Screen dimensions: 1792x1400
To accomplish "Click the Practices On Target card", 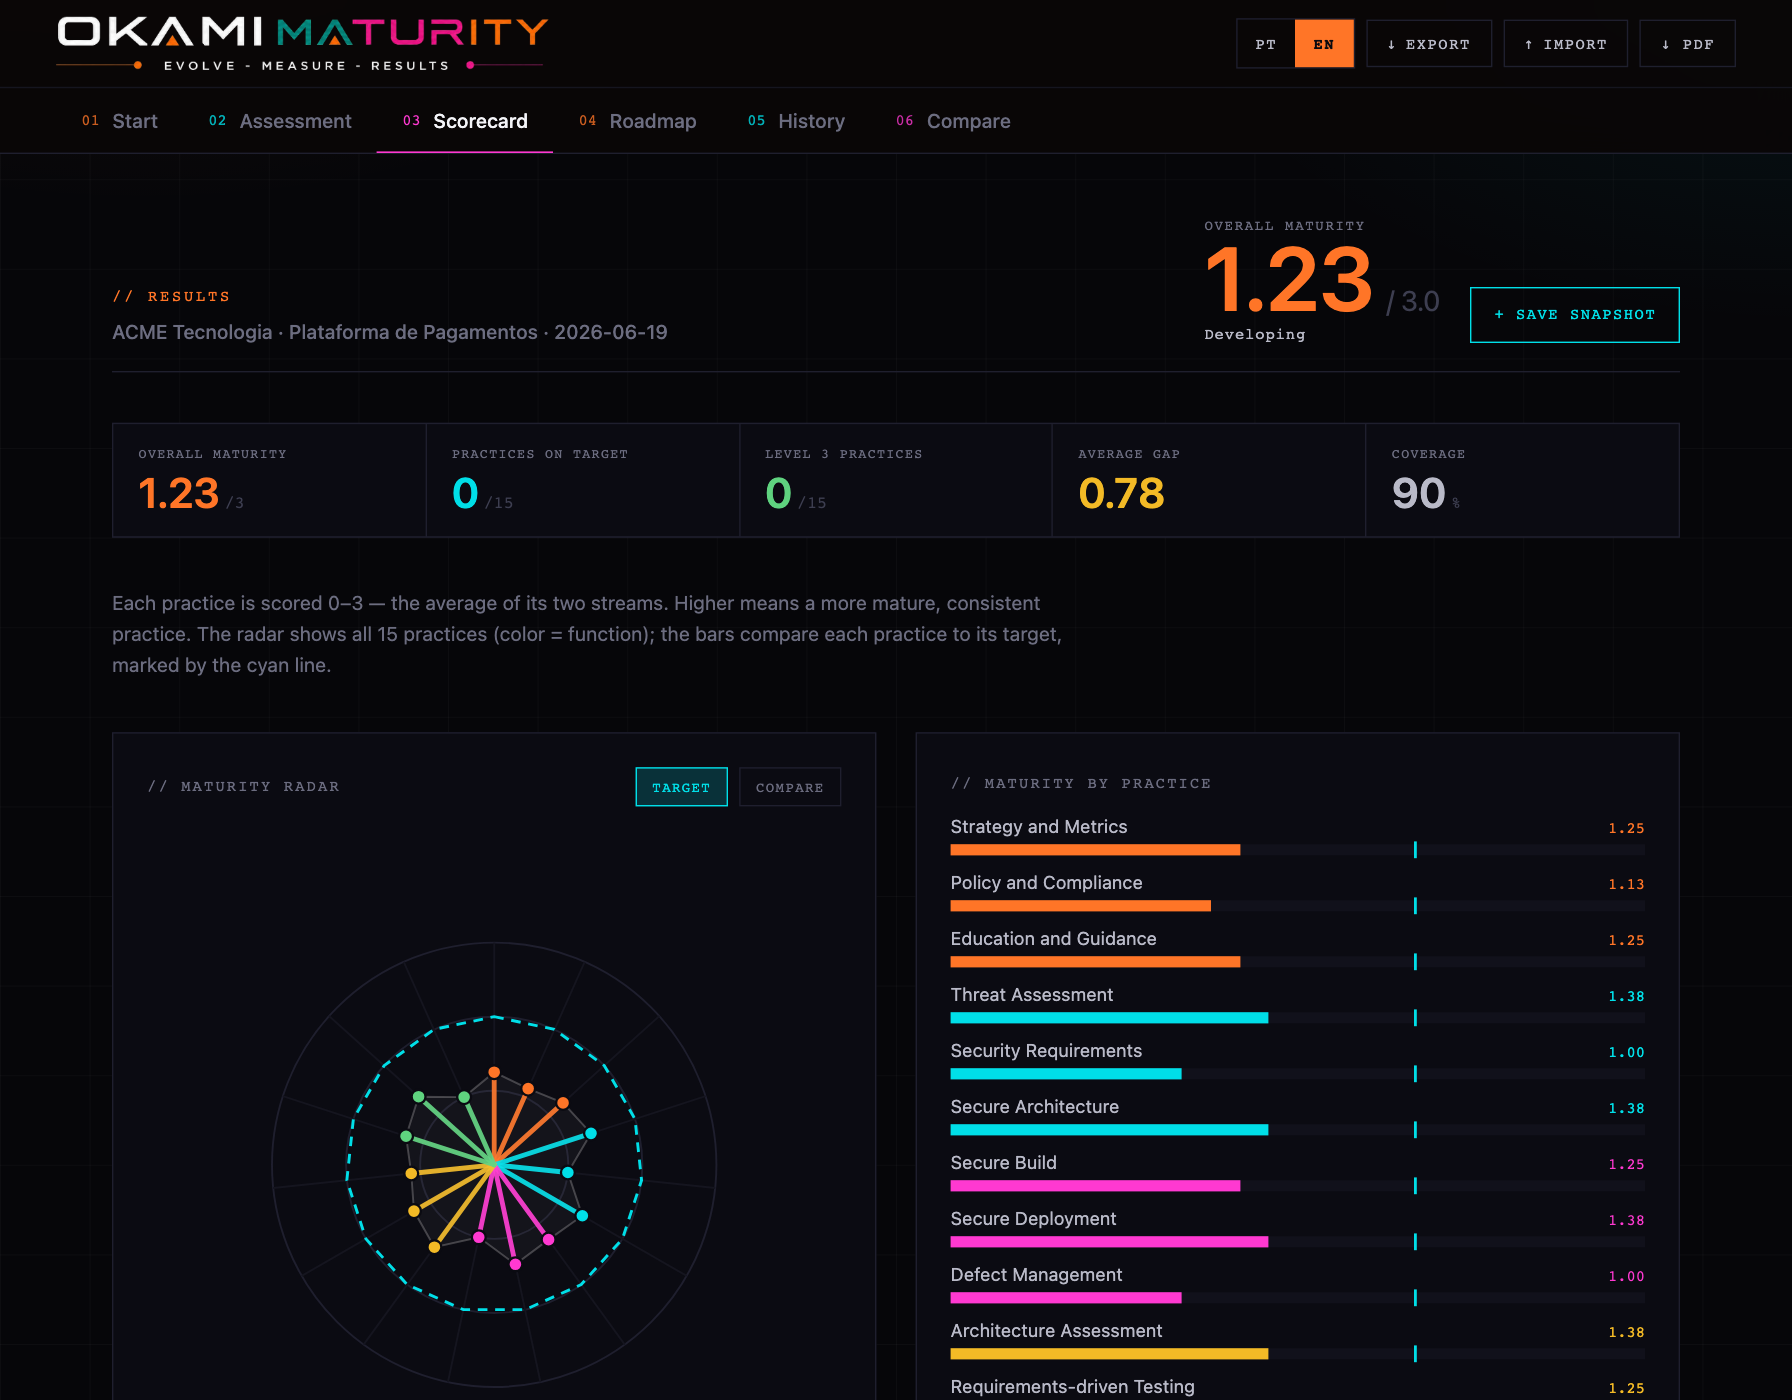I will pyautogui.click(x=583, y=480).
